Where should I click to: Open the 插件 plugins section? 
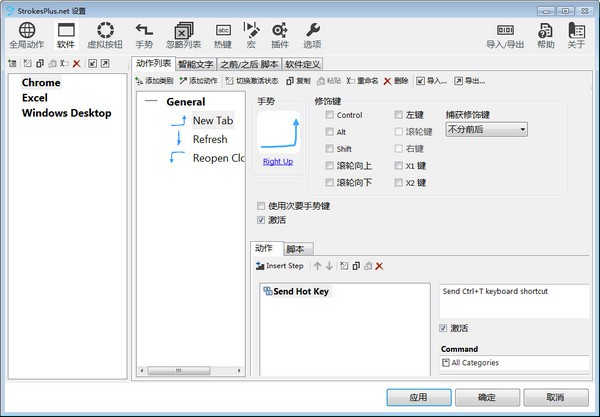coord(279,36)
